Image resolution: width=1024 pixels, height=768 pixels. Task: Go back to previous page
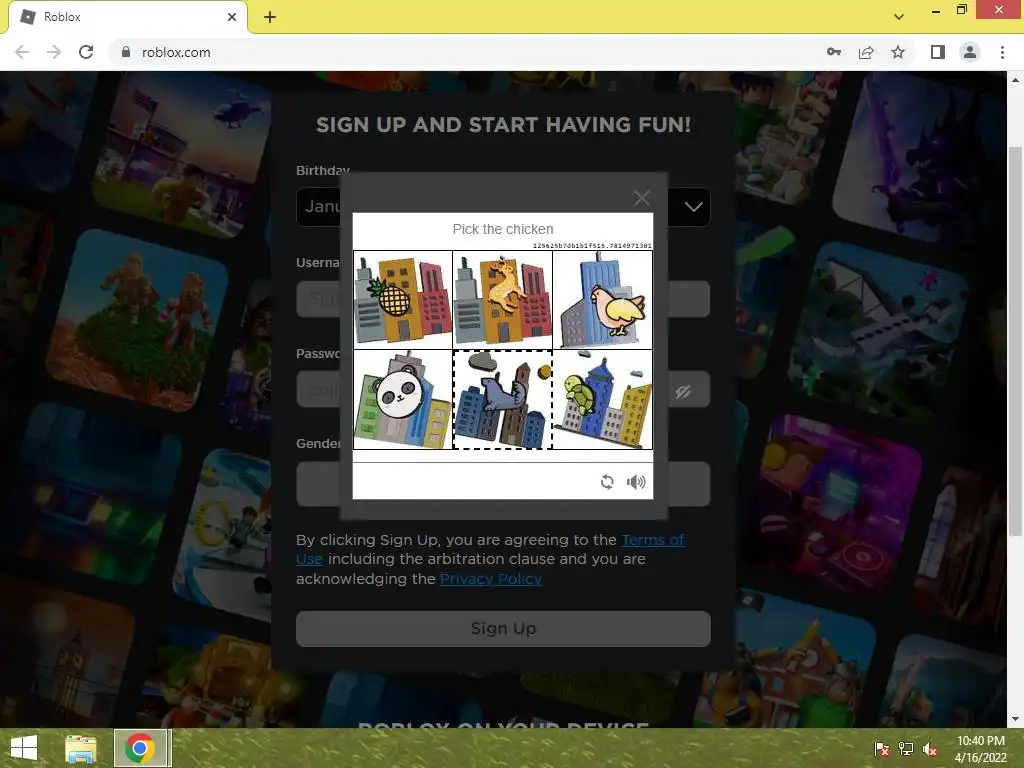click(x=22, y=52)
